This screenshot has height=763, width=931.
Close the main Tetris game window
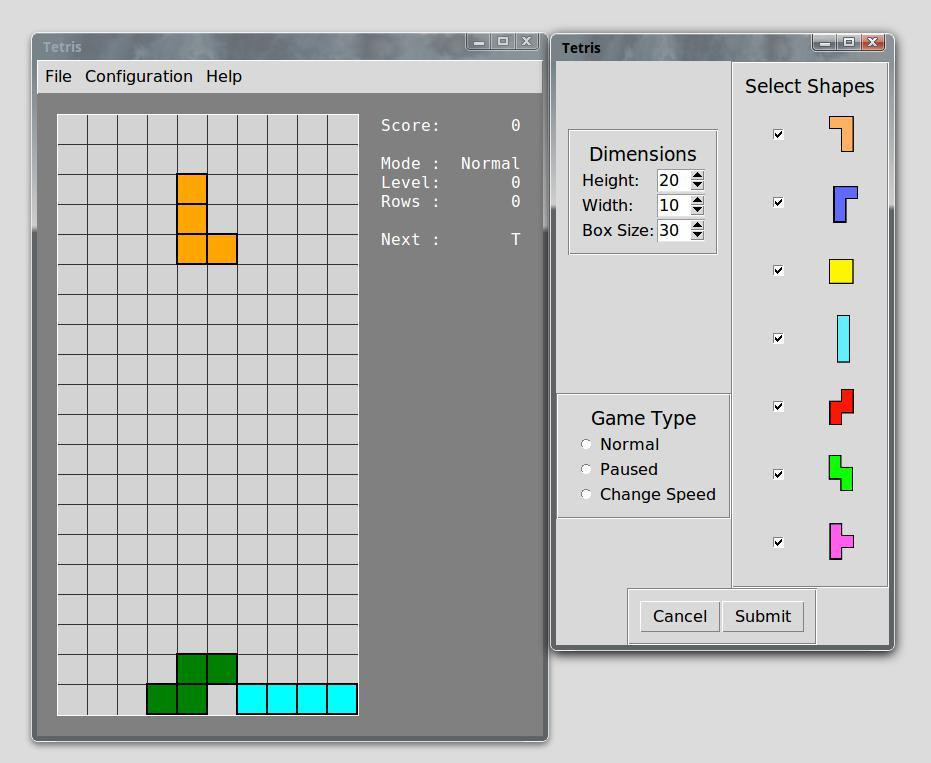pos(526,42)
